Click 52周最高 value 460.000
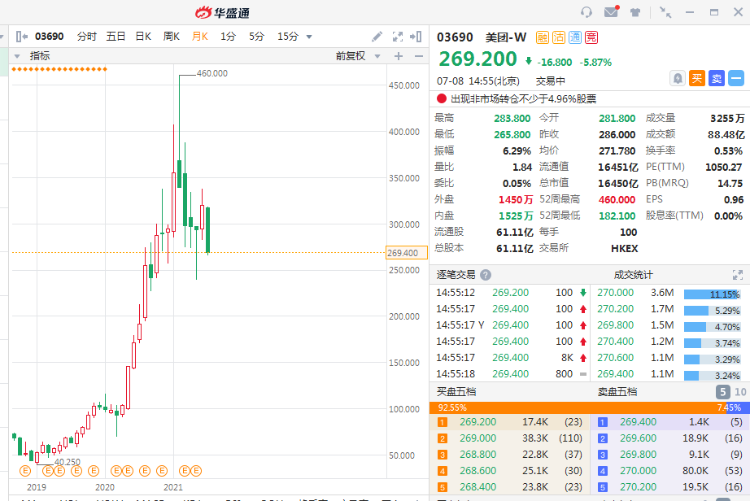The width and height of the screenshot is (750, 501). point(617,200)
